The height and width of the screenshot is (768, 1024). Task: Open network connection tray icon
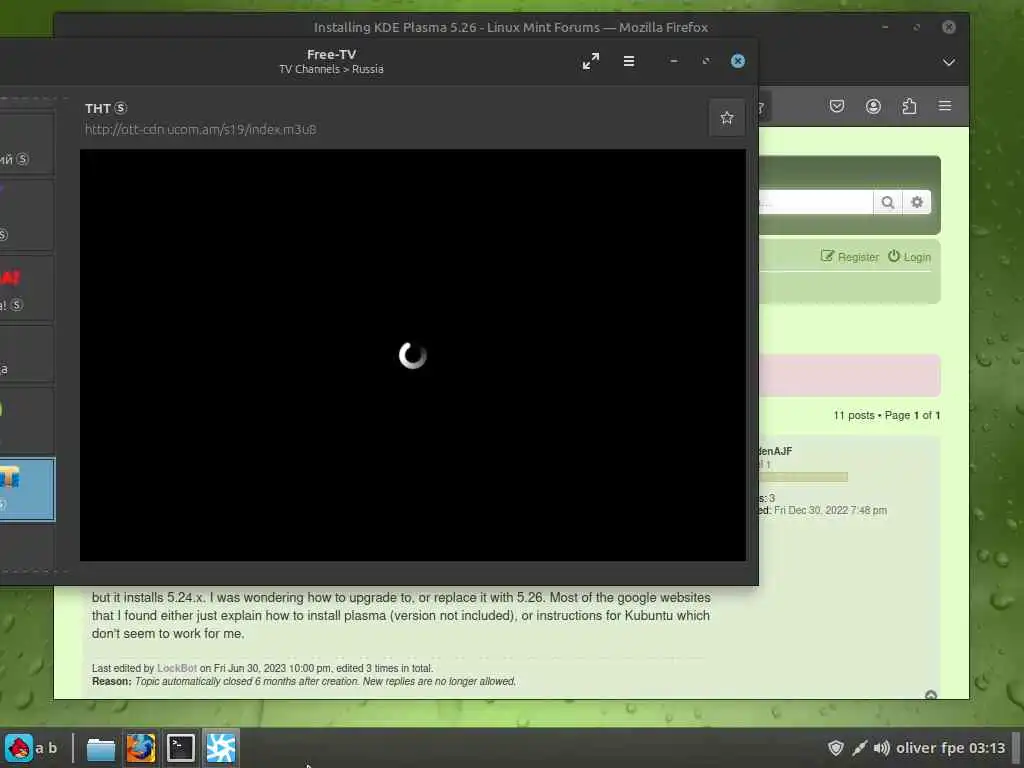pos(859,748)
